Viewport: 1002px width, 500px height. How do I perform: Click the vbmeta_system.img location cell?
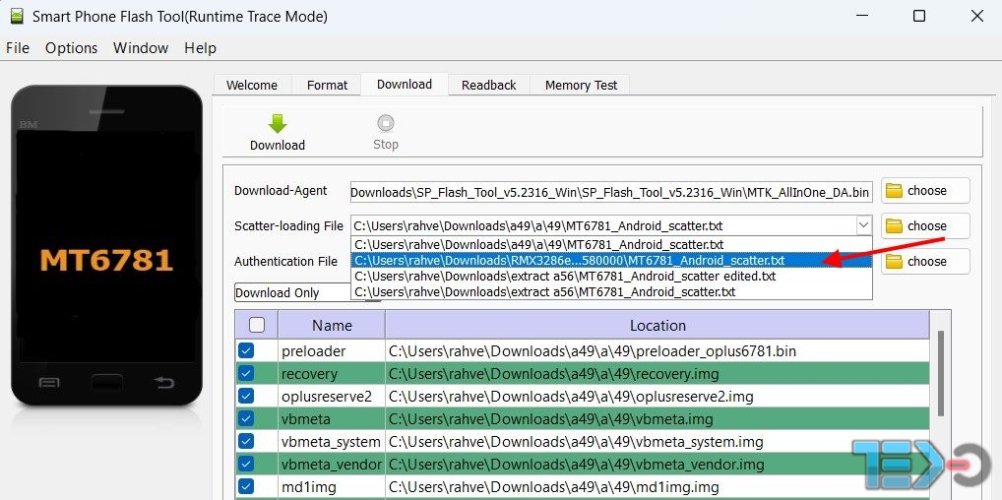(658, 442)
